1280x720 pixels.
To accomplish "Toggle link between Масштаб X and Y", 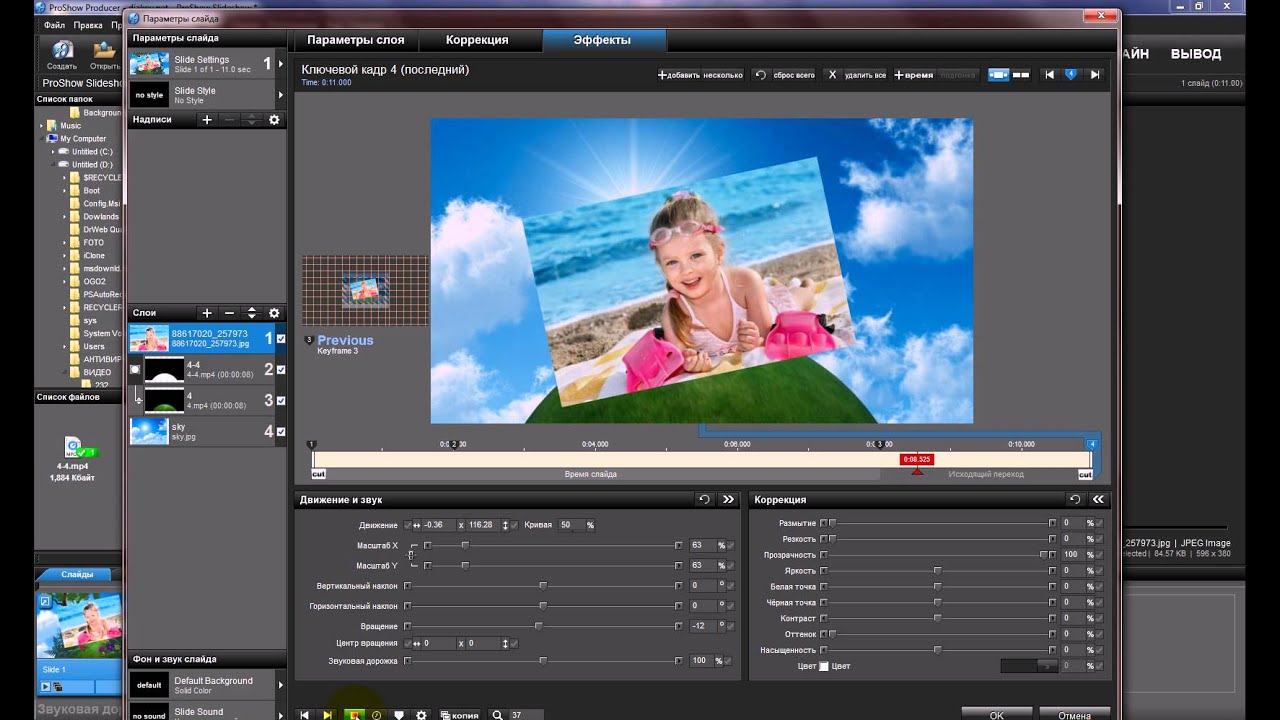I will coord(411,555).
